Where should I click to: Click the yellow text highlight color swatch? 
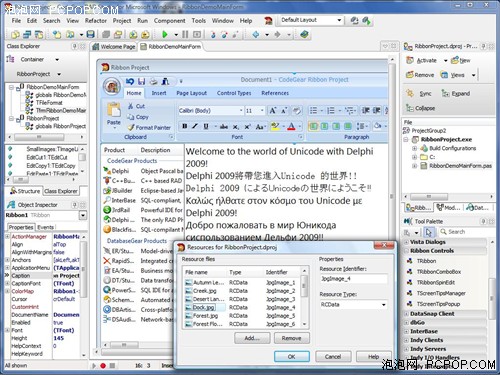point(275,126)
